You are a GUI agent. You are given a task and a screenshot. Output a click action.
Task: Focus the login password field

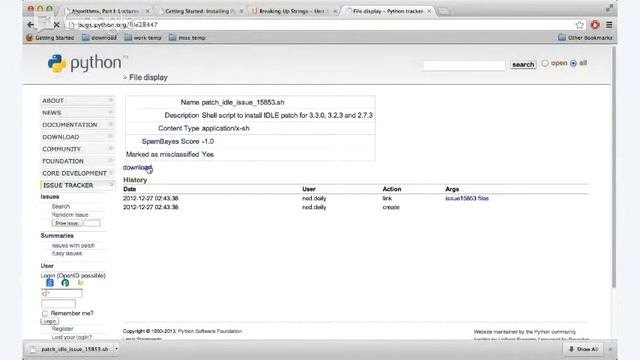coord(58,303)
